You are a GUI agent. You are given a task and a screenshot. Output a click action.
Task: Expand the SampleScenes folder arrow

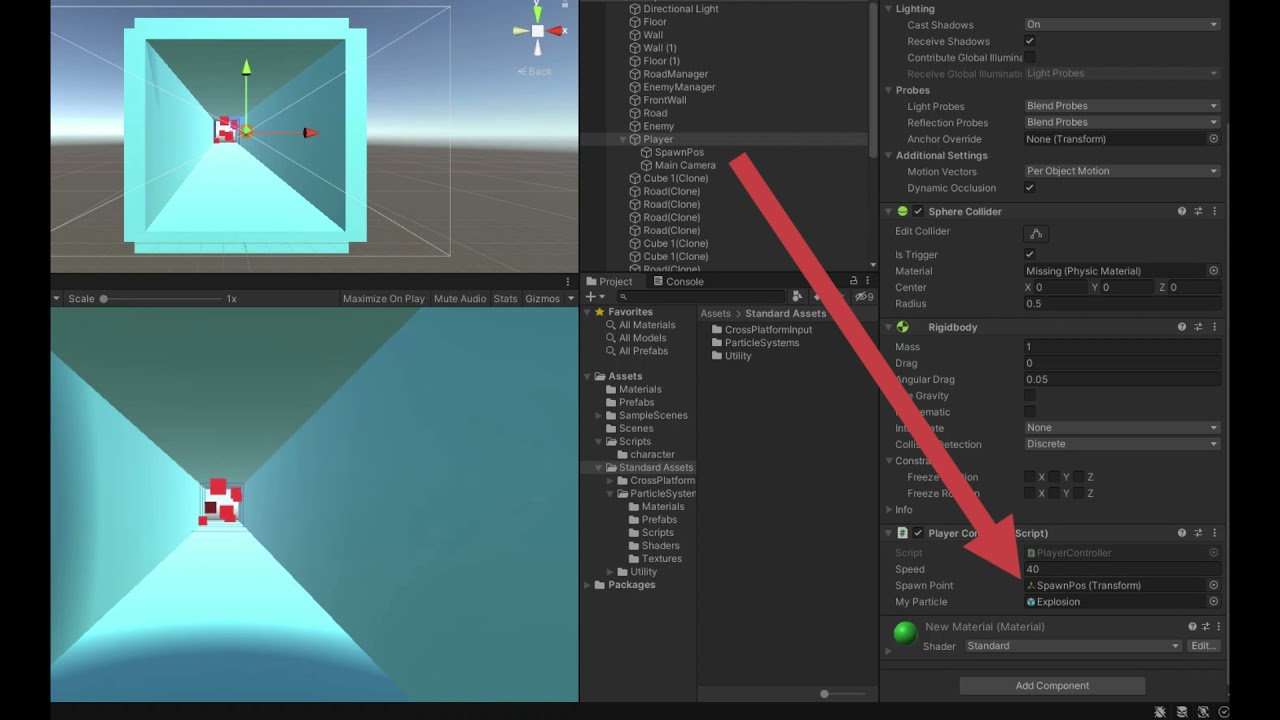click(599, 415)
